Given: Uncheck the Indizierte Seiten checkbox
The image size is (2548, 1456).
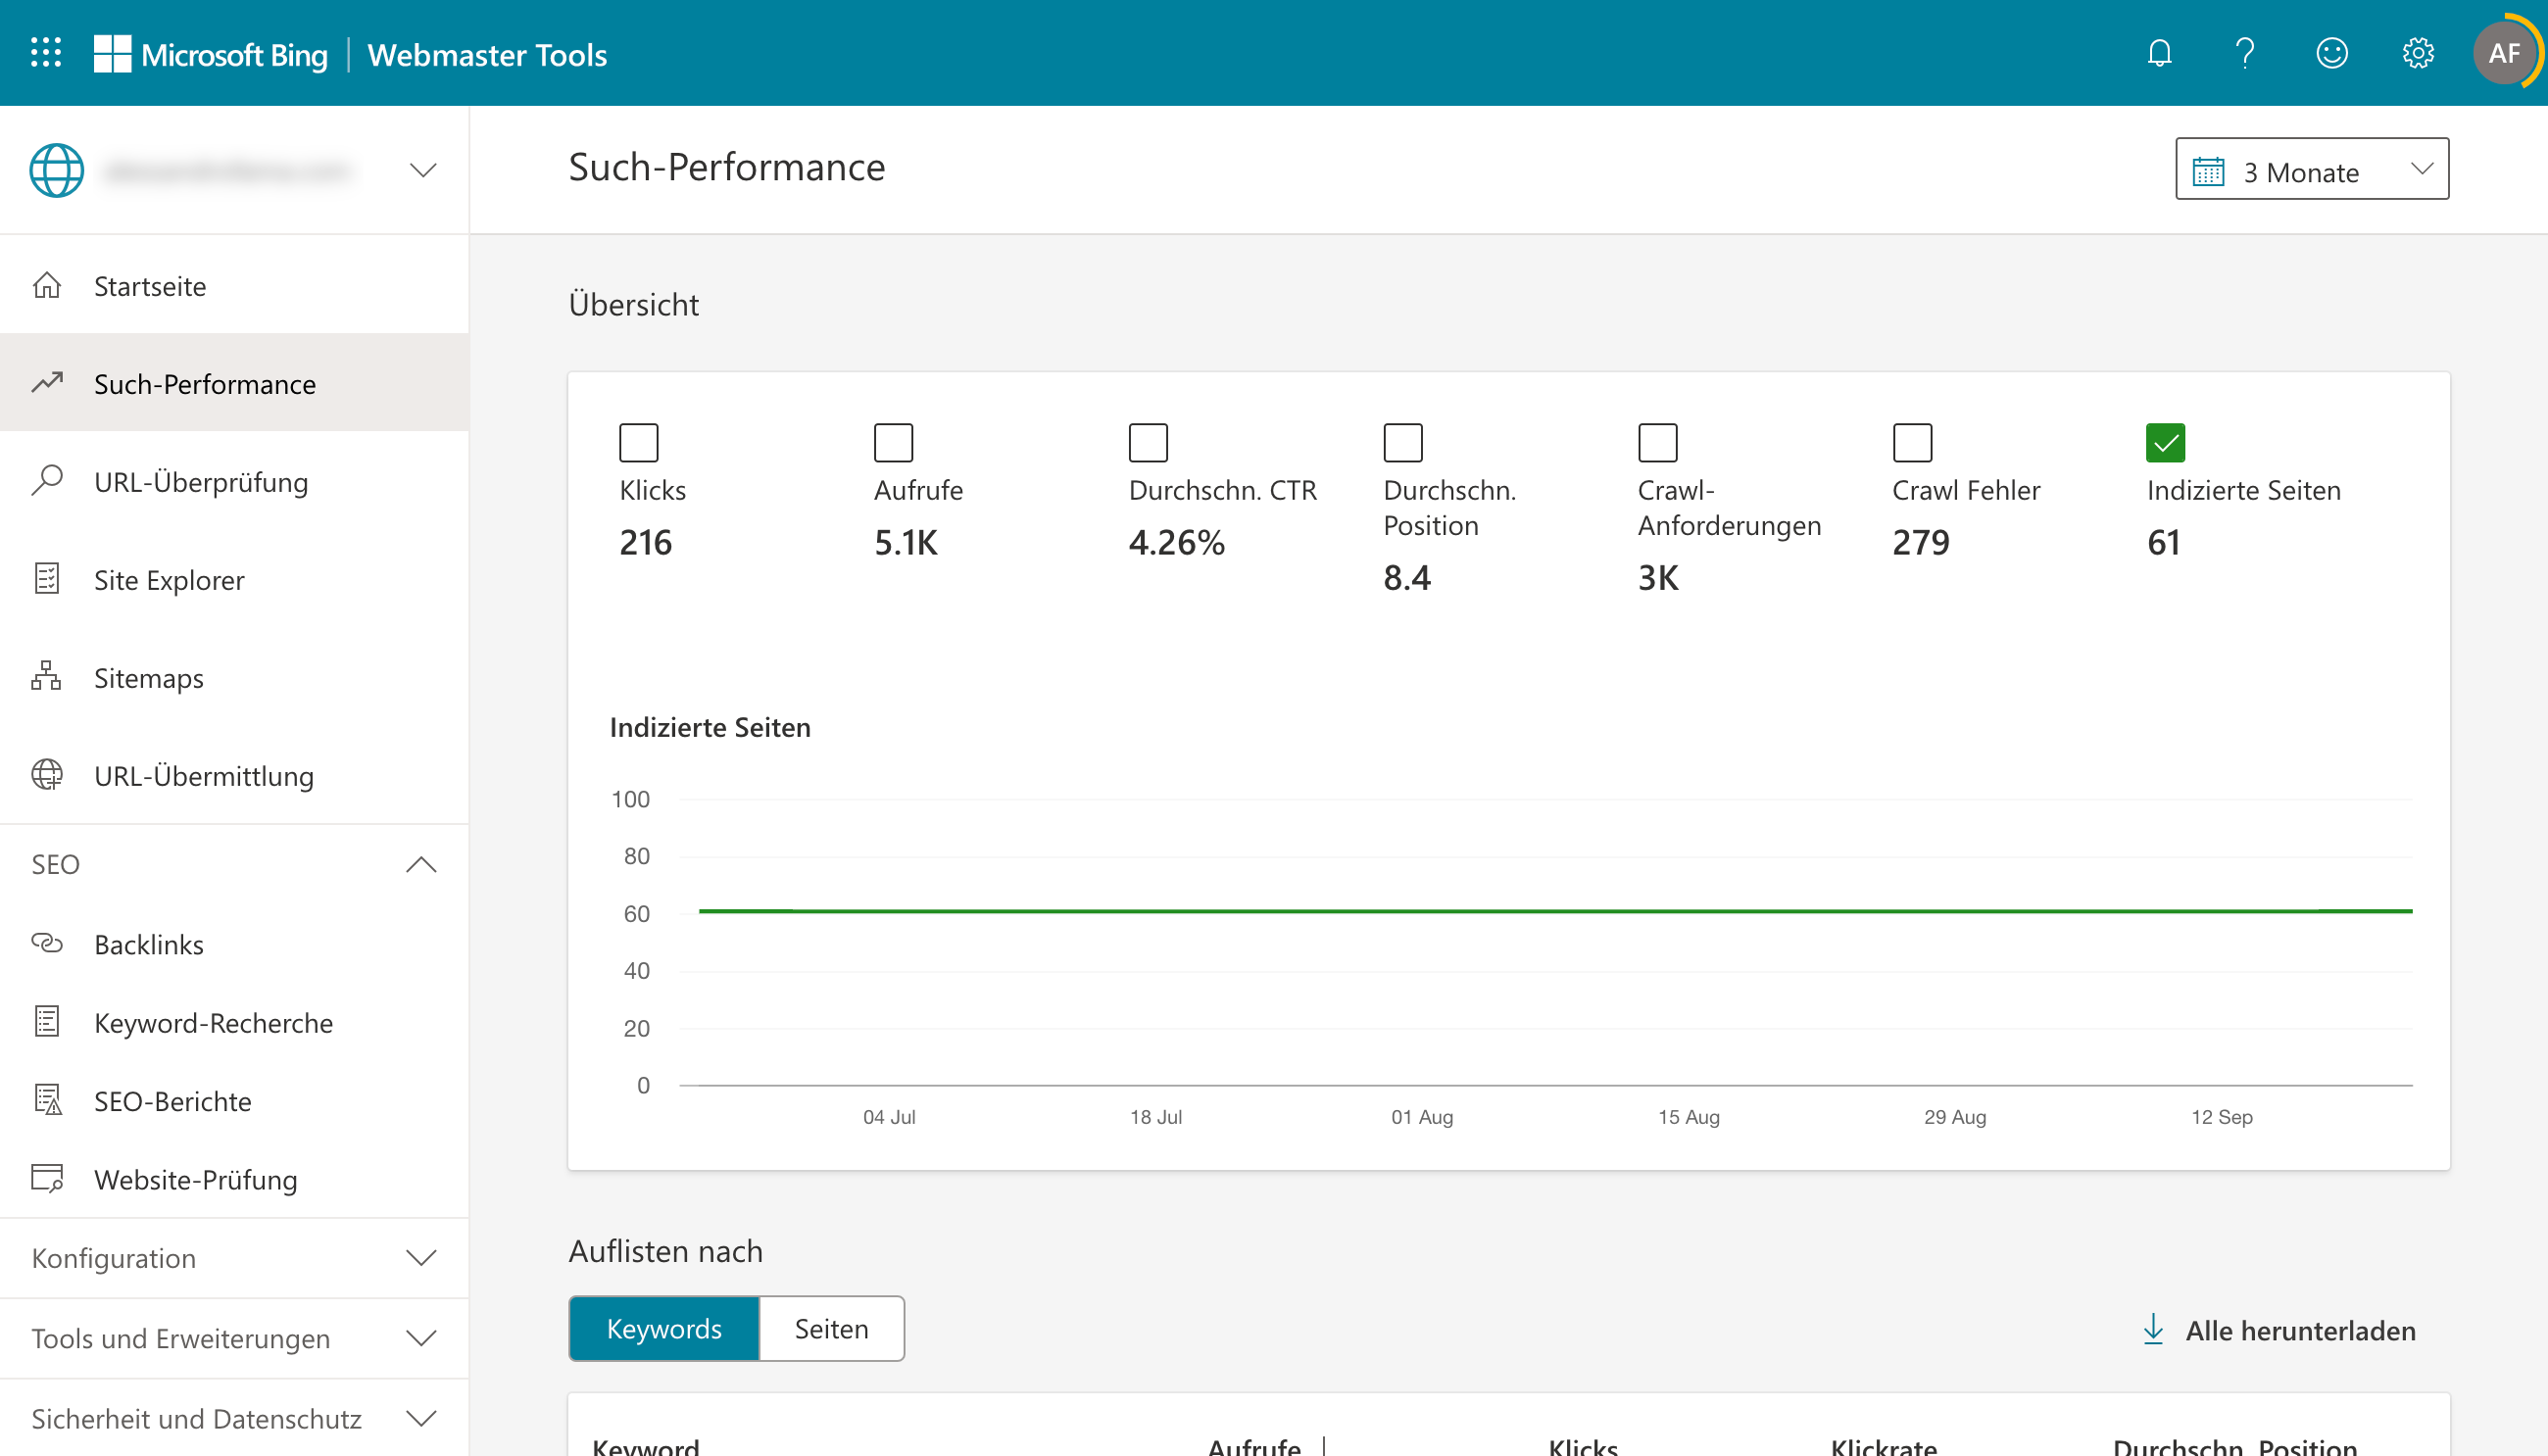Looking at the screenshot, I should (2165, 442).
